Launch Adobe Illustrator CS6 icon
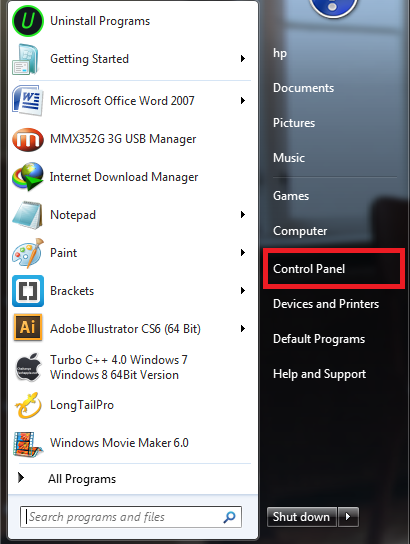 (28, 327)
